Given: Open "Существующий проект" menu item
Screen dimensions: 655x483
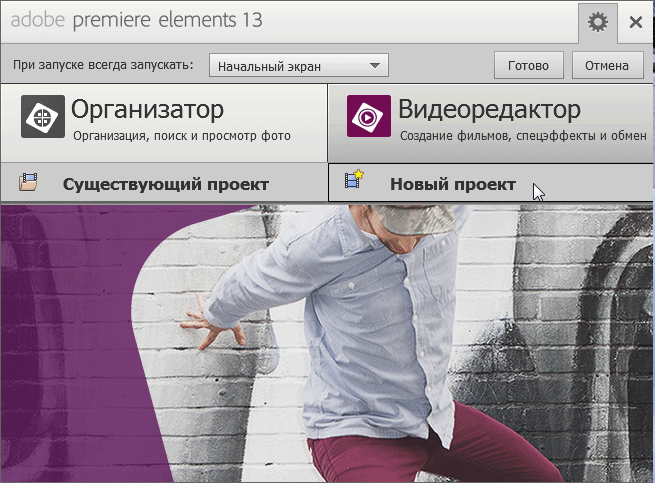Looking at the screenshot, I should pyautogui.click(x=164, y=183).
